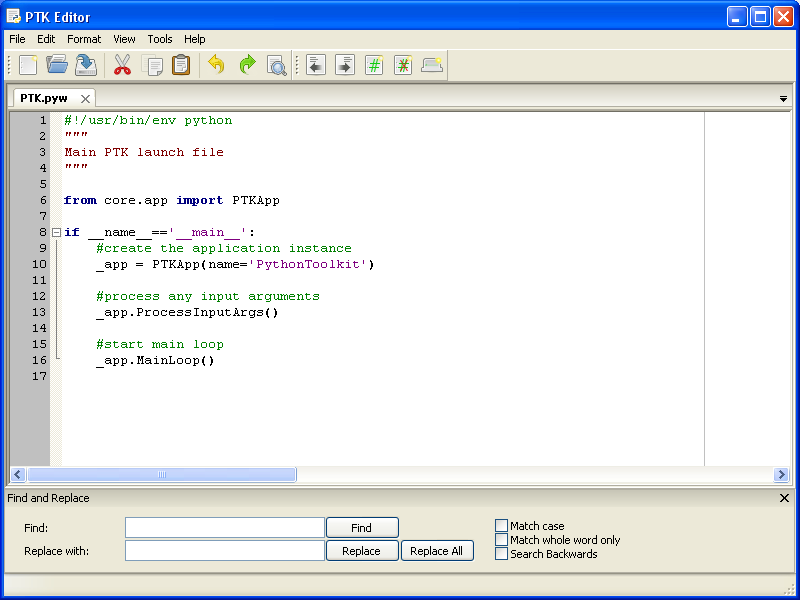Open the tab list dropdown arrow
Viewport: 800px width, 600px height.
783,99
